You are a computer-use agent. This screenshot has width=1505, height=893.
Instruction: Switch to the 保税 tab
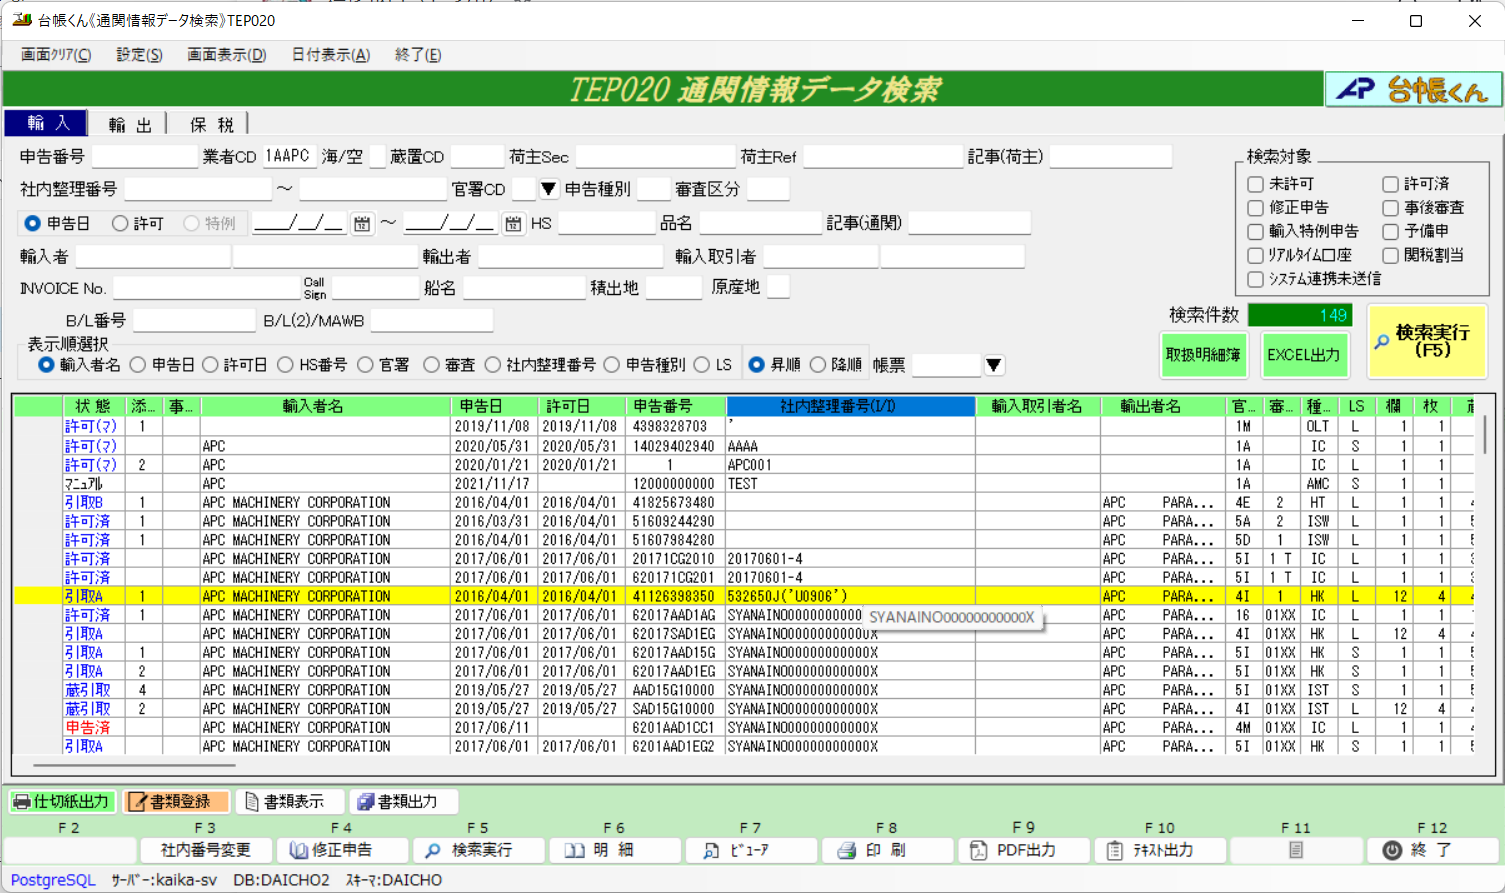pos(211,124)
